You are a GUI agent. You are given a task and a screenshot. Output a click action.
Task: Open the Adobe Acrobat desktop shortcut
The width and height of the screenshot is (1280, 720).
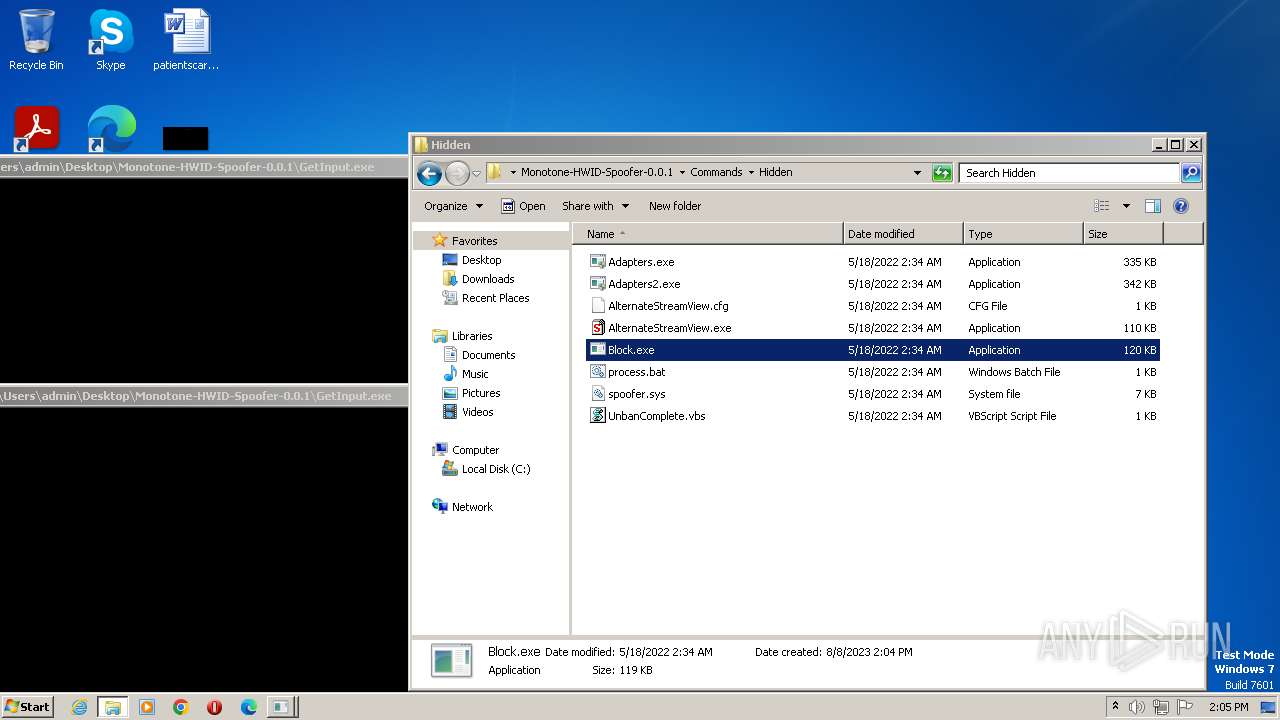tap(37, 128)
